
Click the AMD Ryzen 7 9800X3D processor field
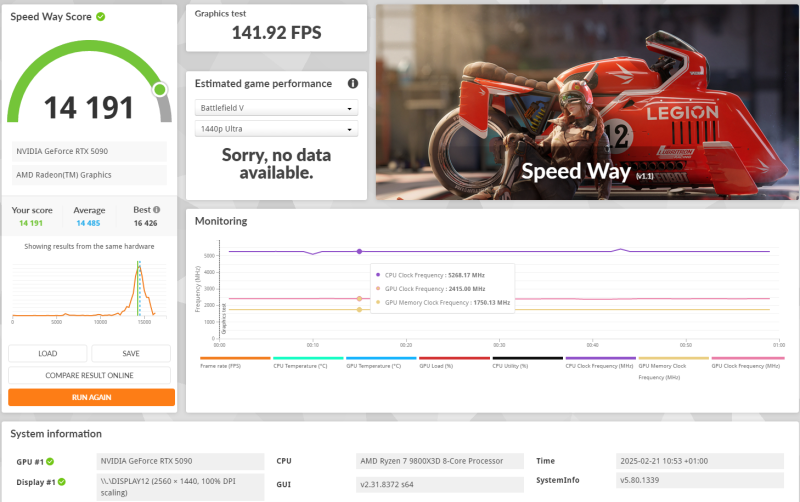440,461
